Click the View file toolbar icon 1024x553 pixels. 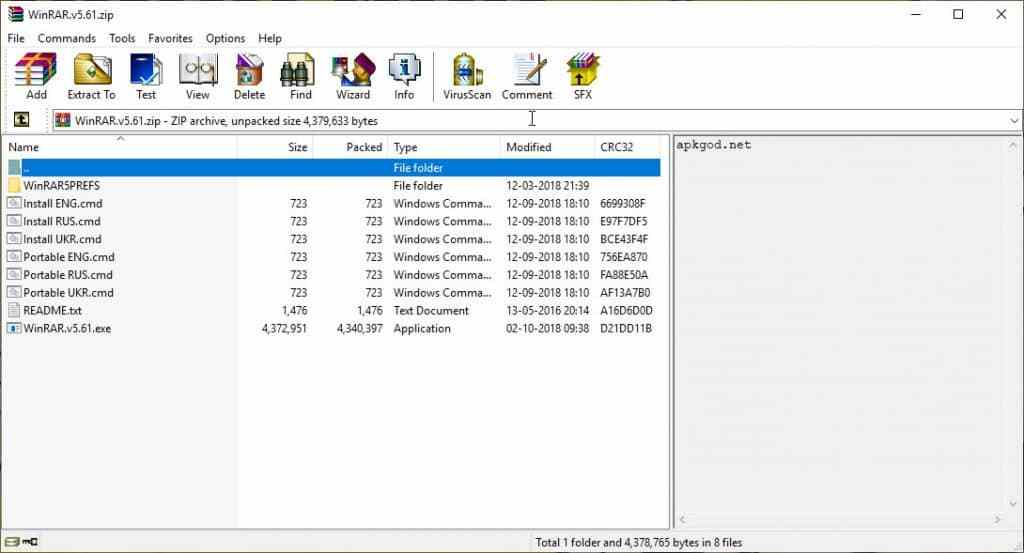point(197,76)
